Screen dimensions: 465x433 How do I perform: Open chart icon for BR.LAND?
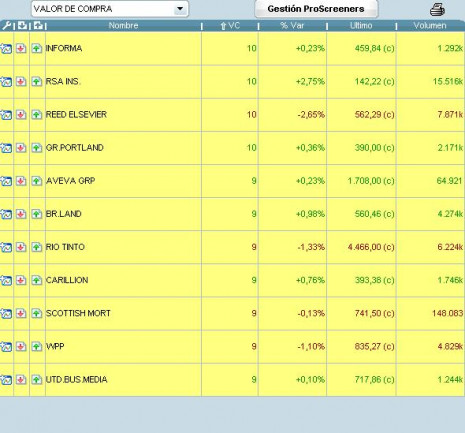coord(6,214)
